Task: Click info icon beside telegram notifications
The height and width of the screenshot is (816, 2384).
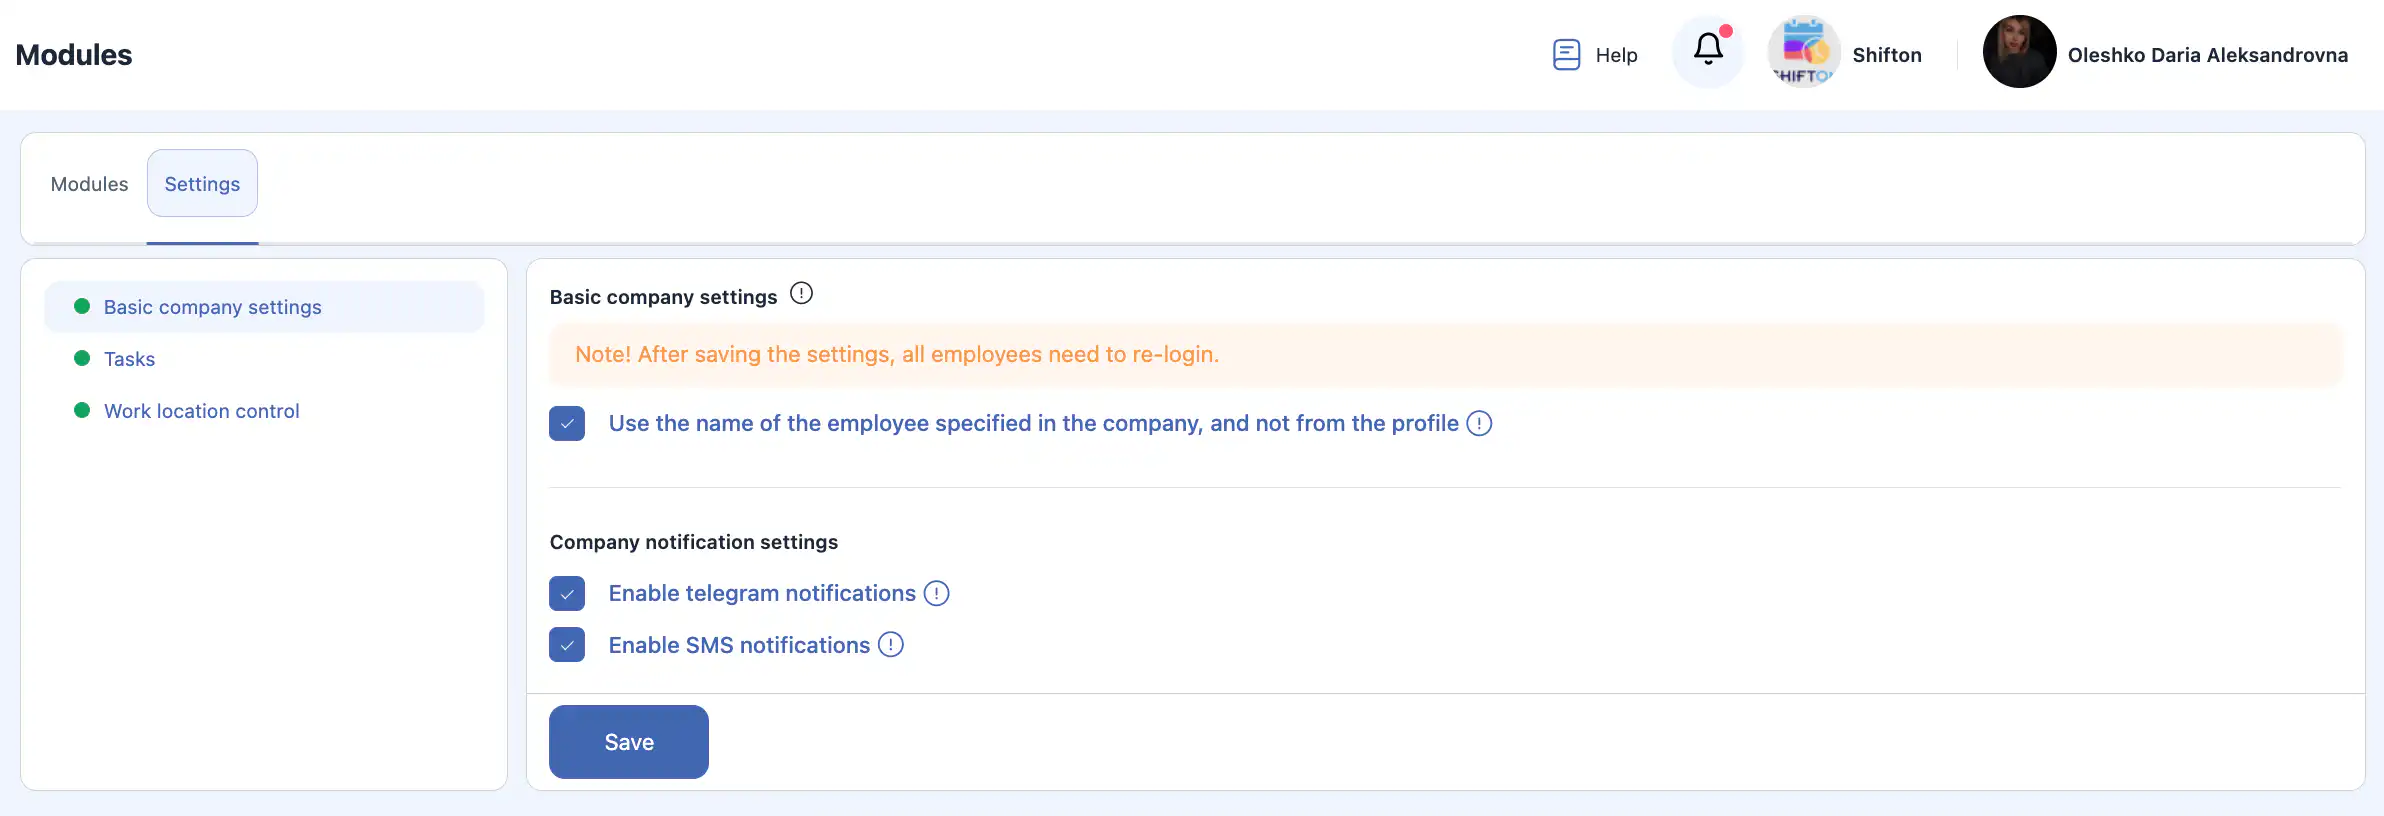Action: [x=936, y=594]
